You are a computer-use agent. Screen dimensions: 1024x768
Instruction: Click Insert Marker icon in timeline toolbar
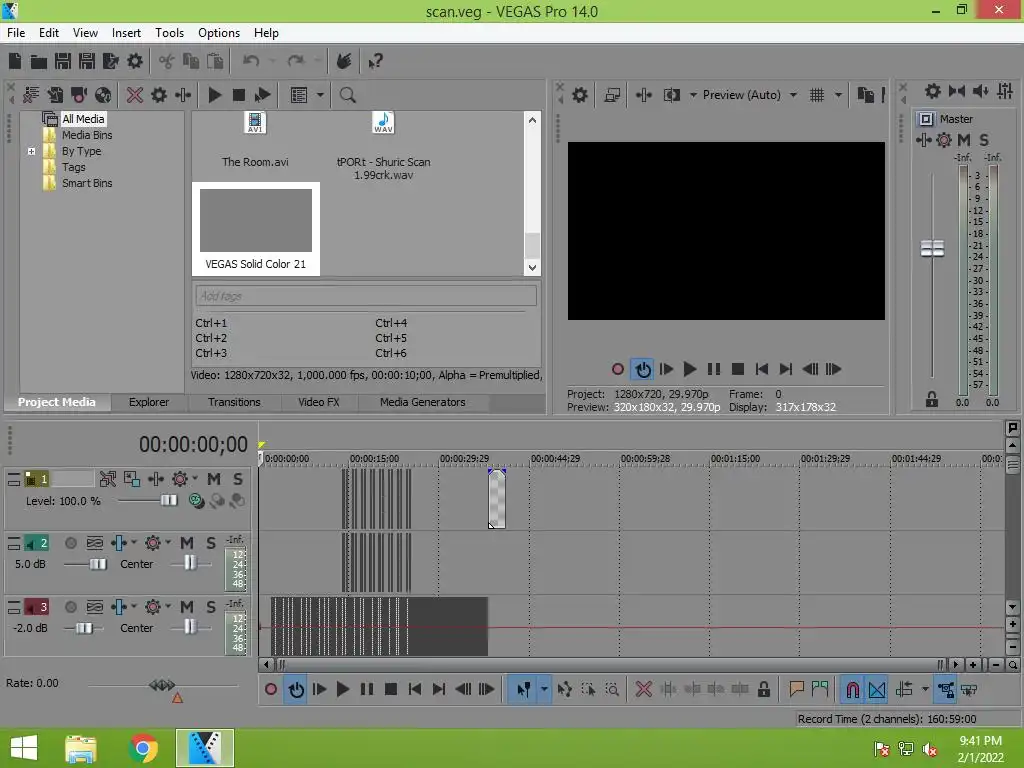pyautogui.click(x=796, y=690)
